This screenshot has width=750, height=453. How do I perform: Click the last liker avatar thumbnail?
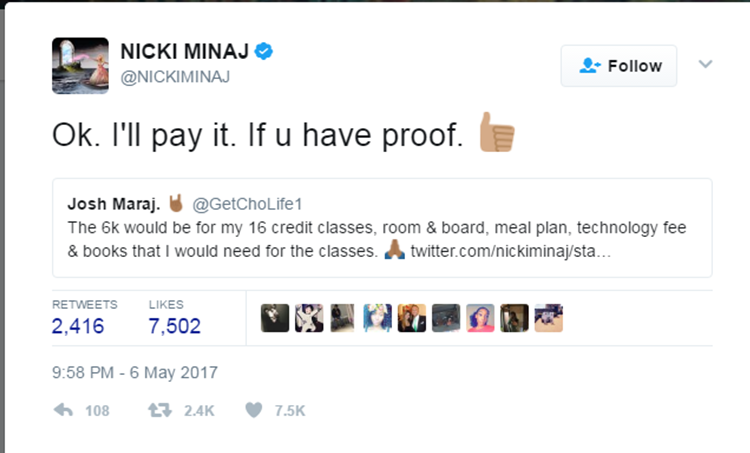(549, 318)
